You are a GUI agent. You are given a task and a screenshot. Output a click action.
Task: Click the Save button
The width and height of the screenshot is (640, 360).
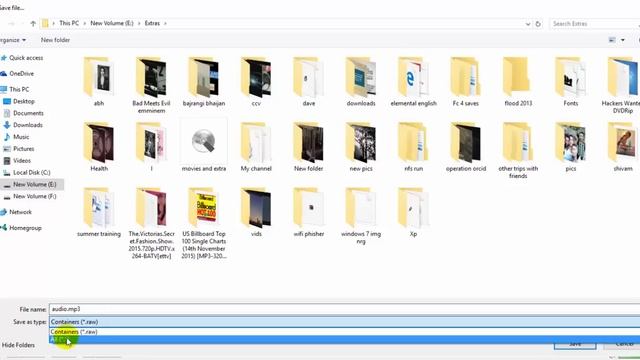575,345
